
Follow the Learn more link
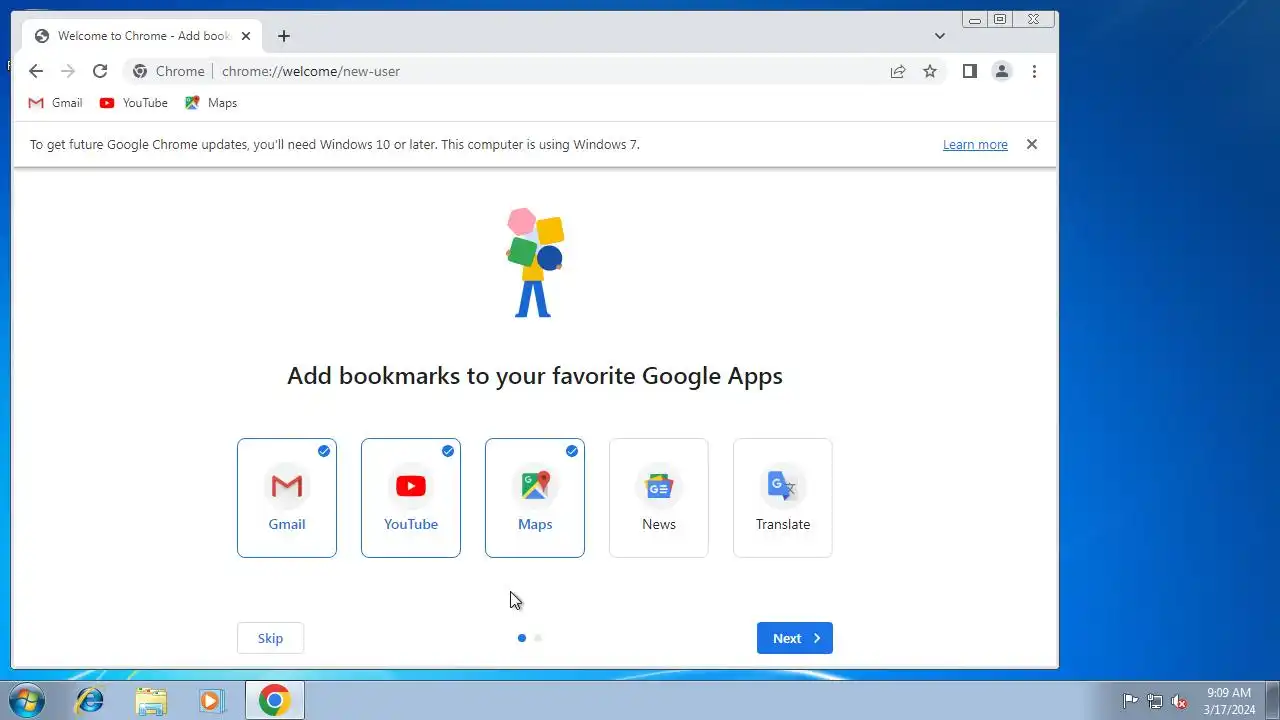point(975,145)
